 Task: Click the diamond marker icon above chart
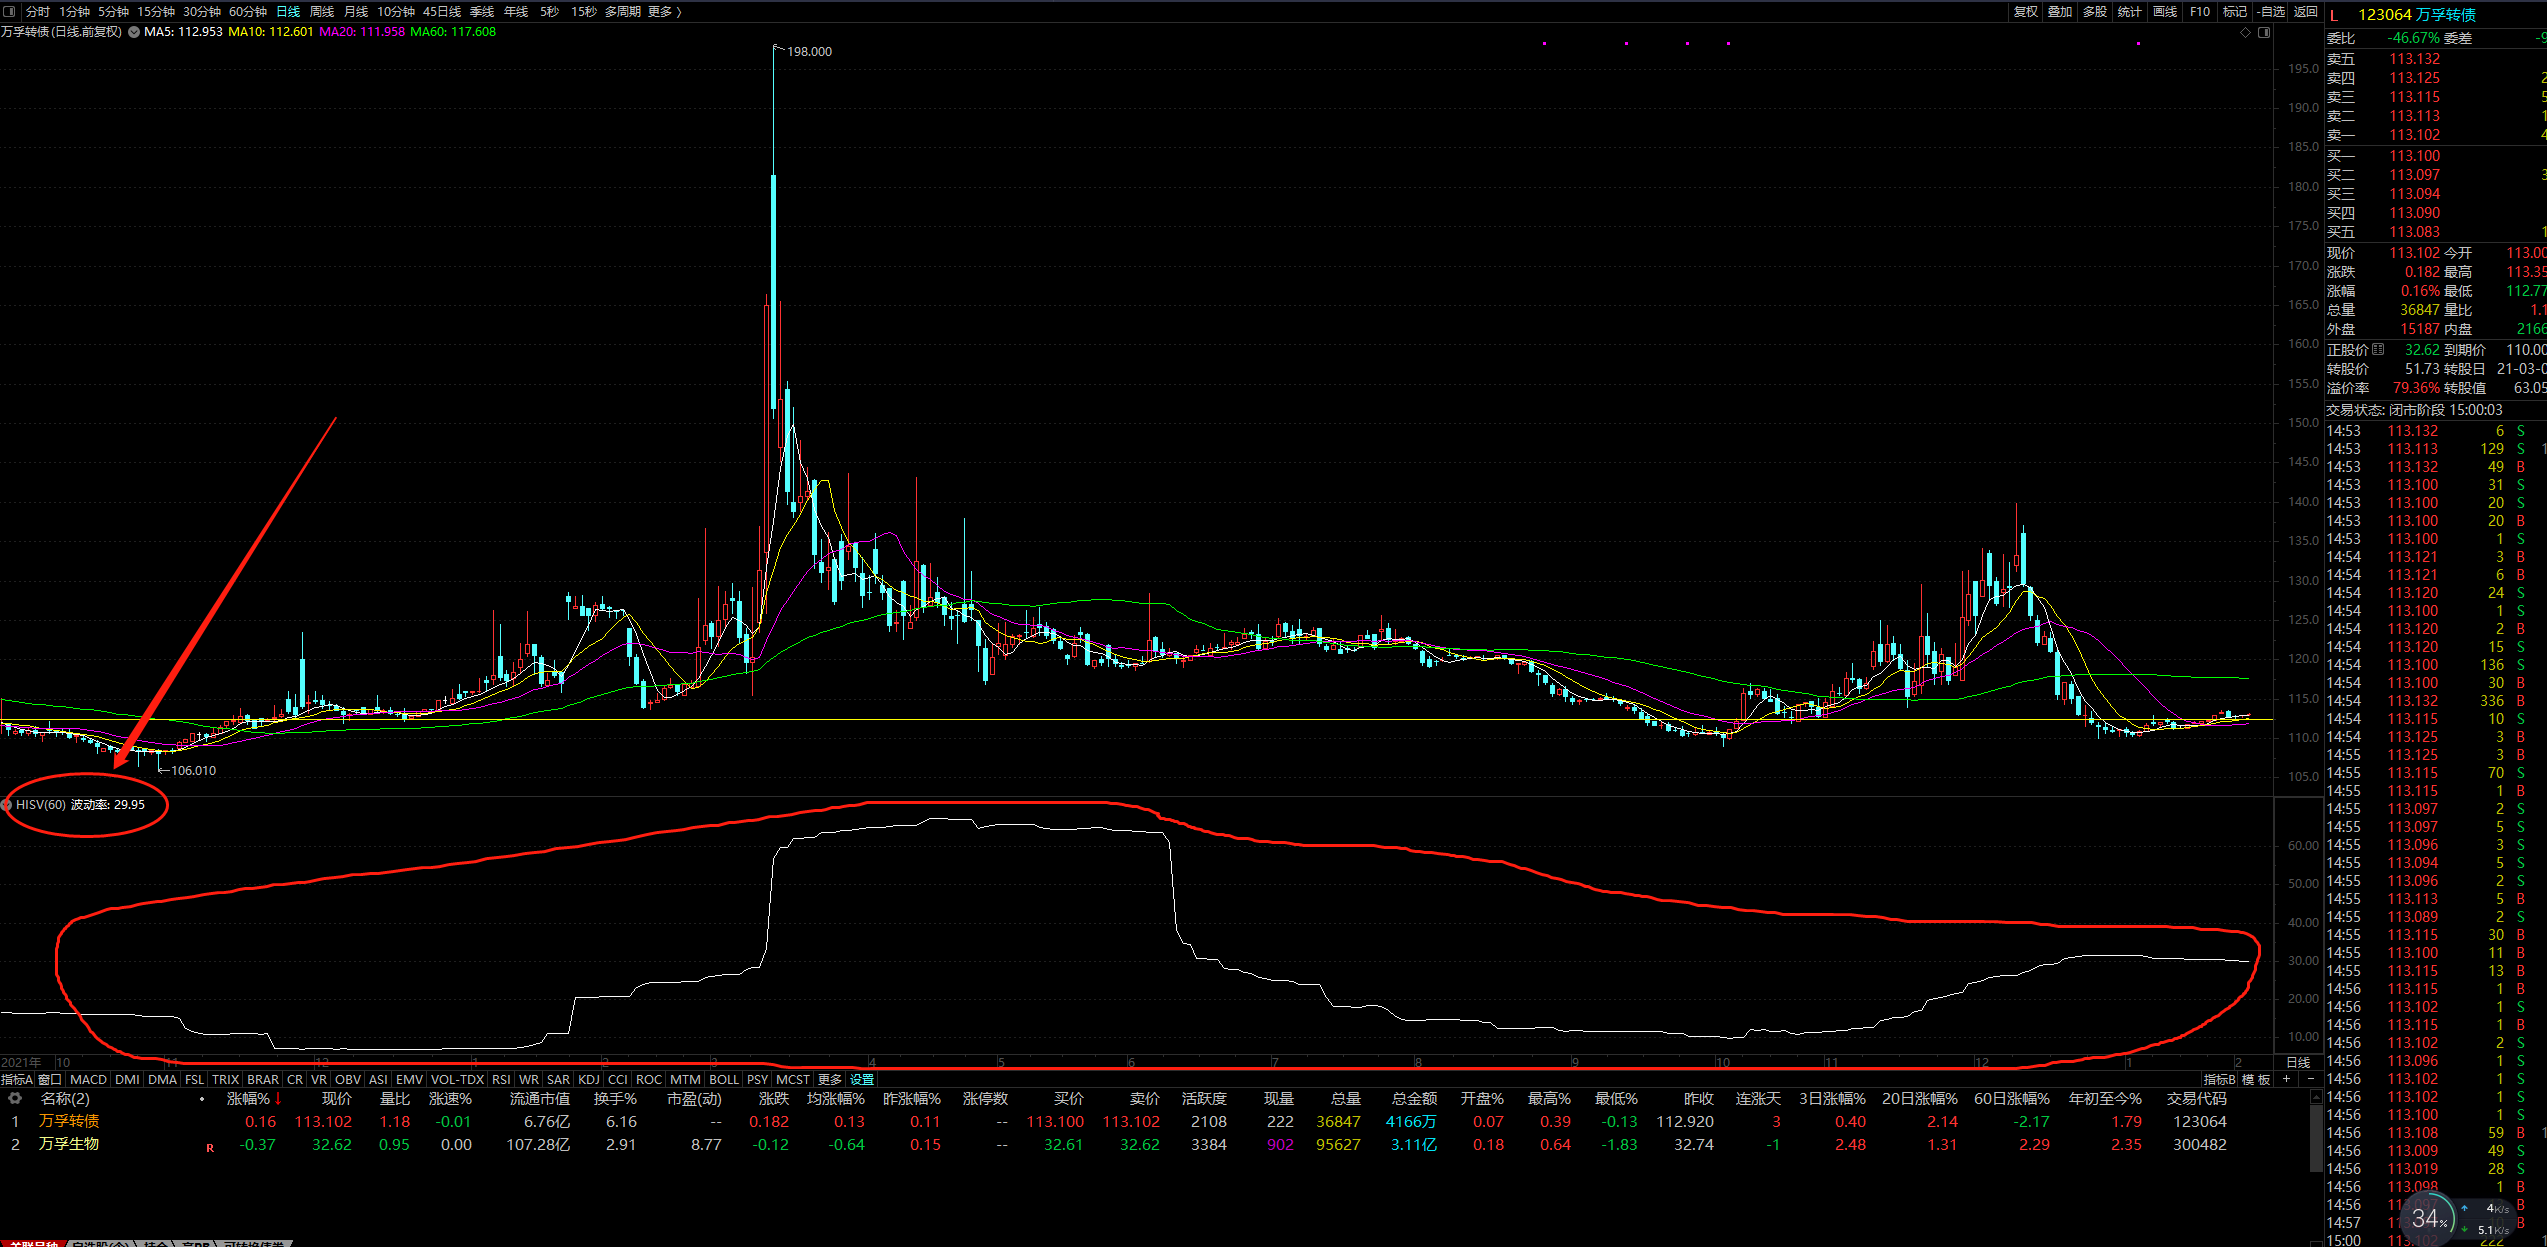coord(2246,33)
